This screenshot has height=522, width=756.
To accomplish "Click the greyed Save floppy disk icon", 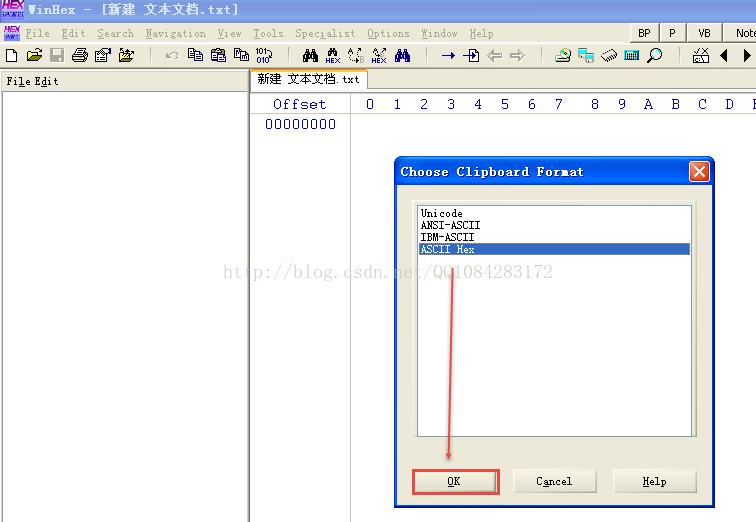I will pos(57,55).
